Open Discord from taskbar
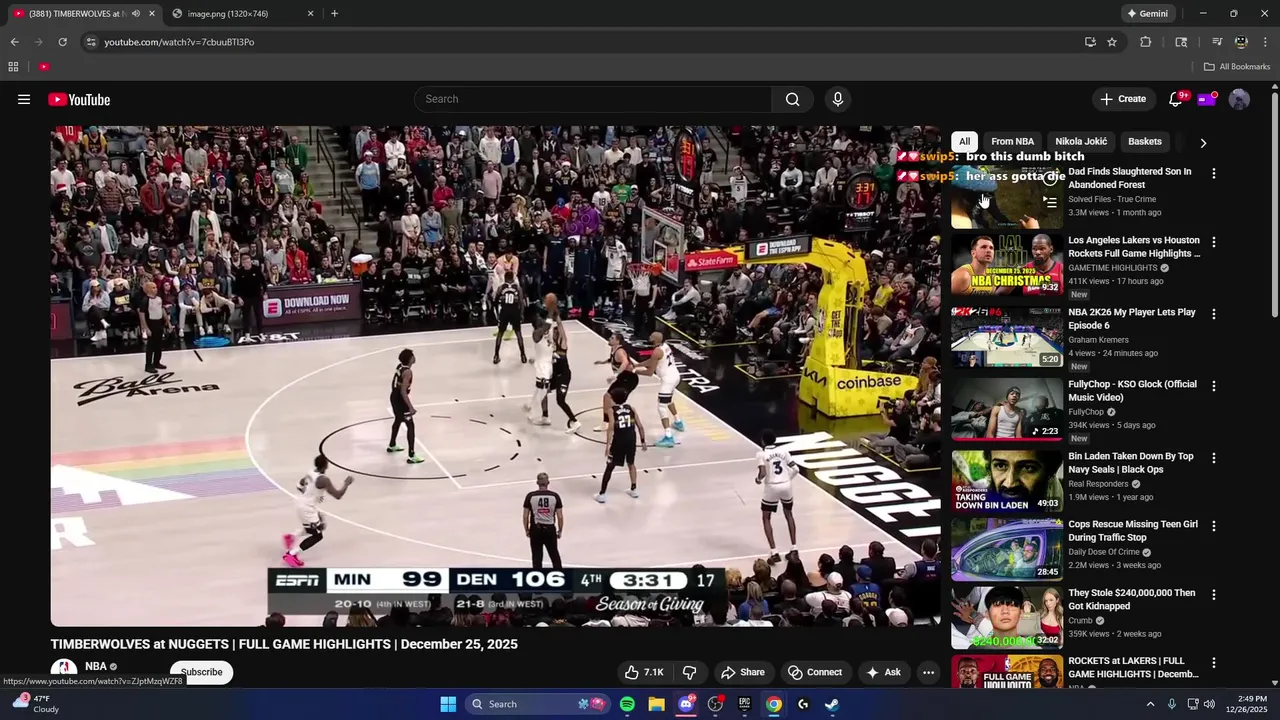This screenshot has height=720, width=1280. click(x=686, y=704)
